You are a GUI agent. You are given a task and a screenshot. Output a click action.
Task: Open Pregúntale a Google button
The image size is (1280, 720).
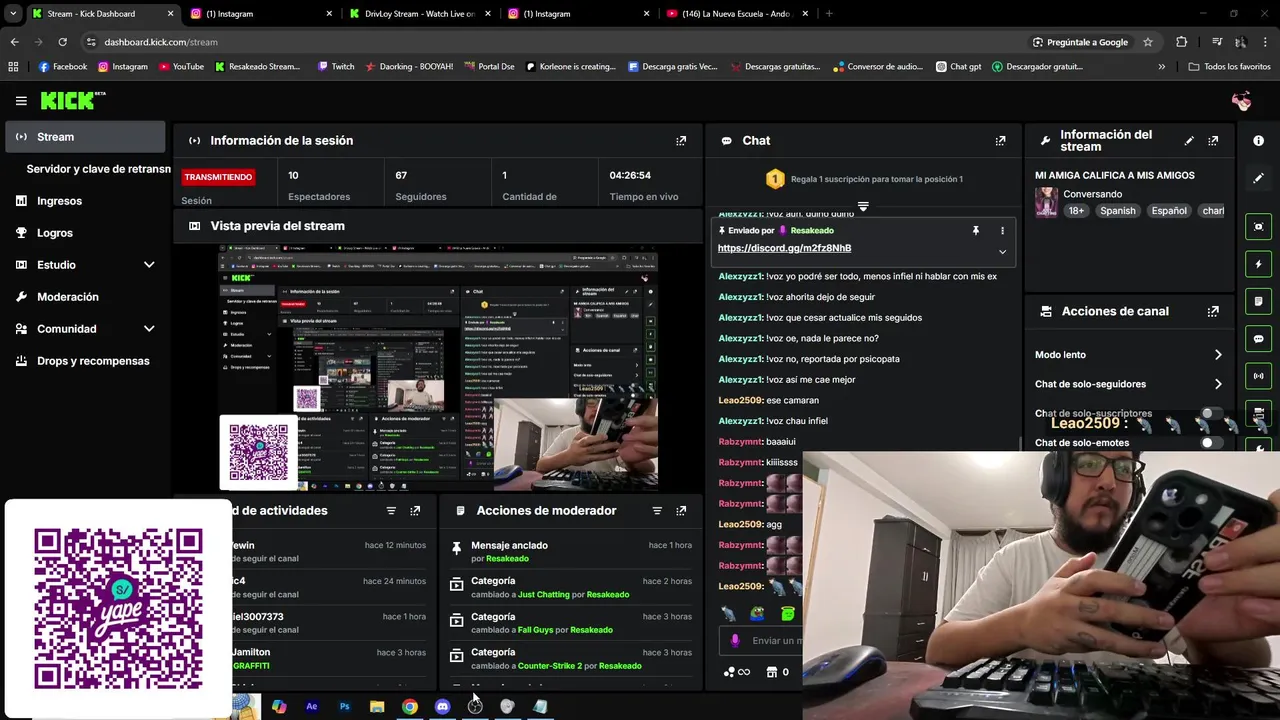coord(1080,42)
